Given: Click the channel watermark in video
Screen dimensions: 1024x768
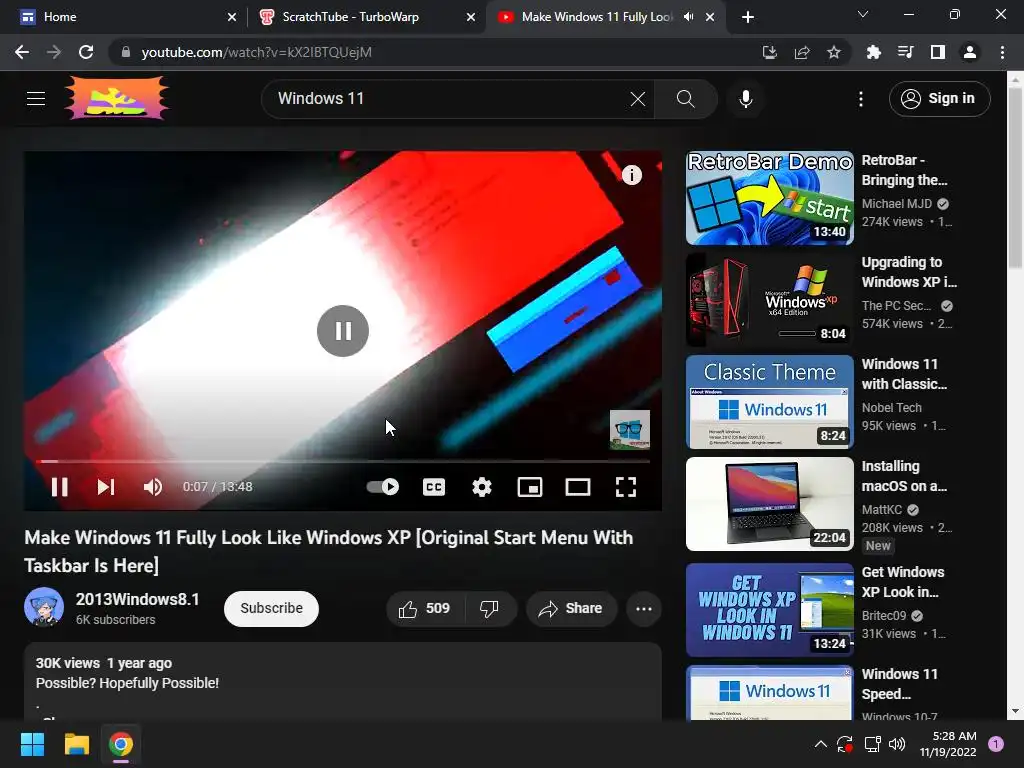Looking at the screenshot, I should click(x=630, y=430).
